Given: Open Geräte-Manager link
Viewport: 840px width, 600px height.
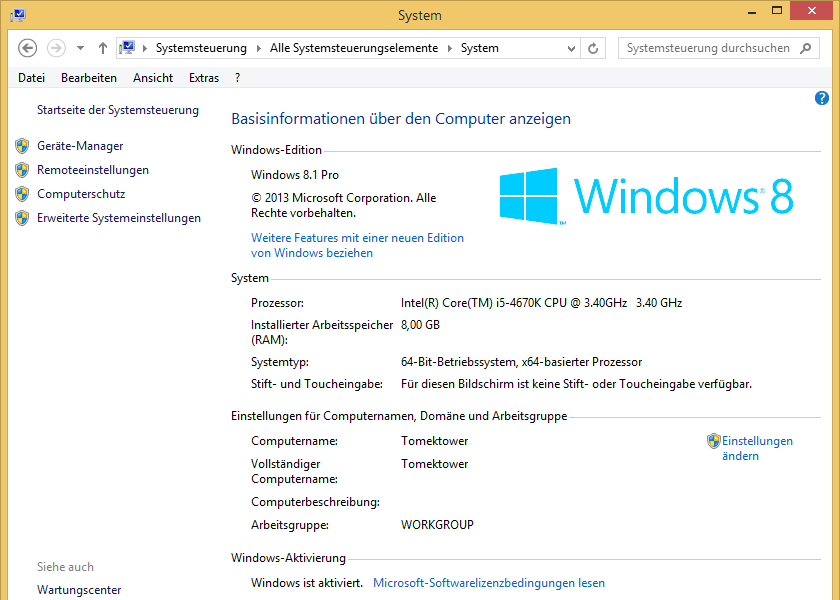Looking at the screenshot, I should [80, 146].
